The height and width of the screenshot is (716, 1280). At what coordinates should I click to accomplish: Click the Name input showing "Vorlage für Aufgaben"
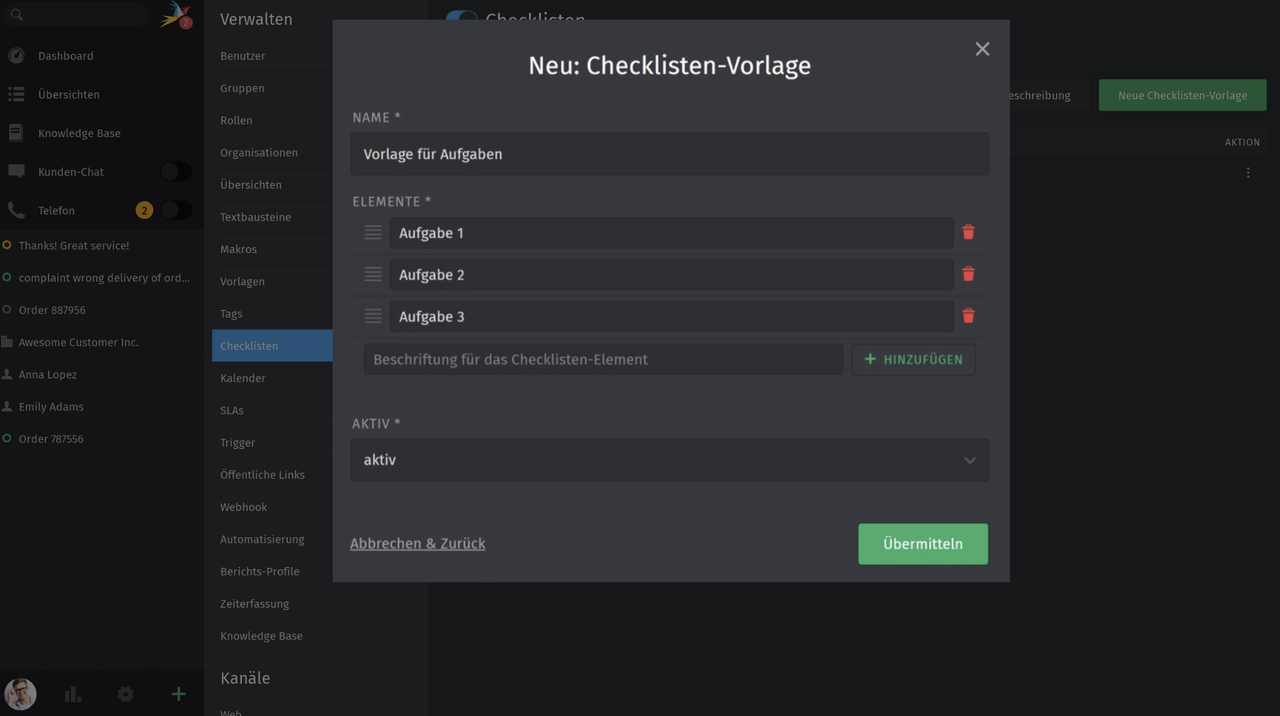coord(669,153)
